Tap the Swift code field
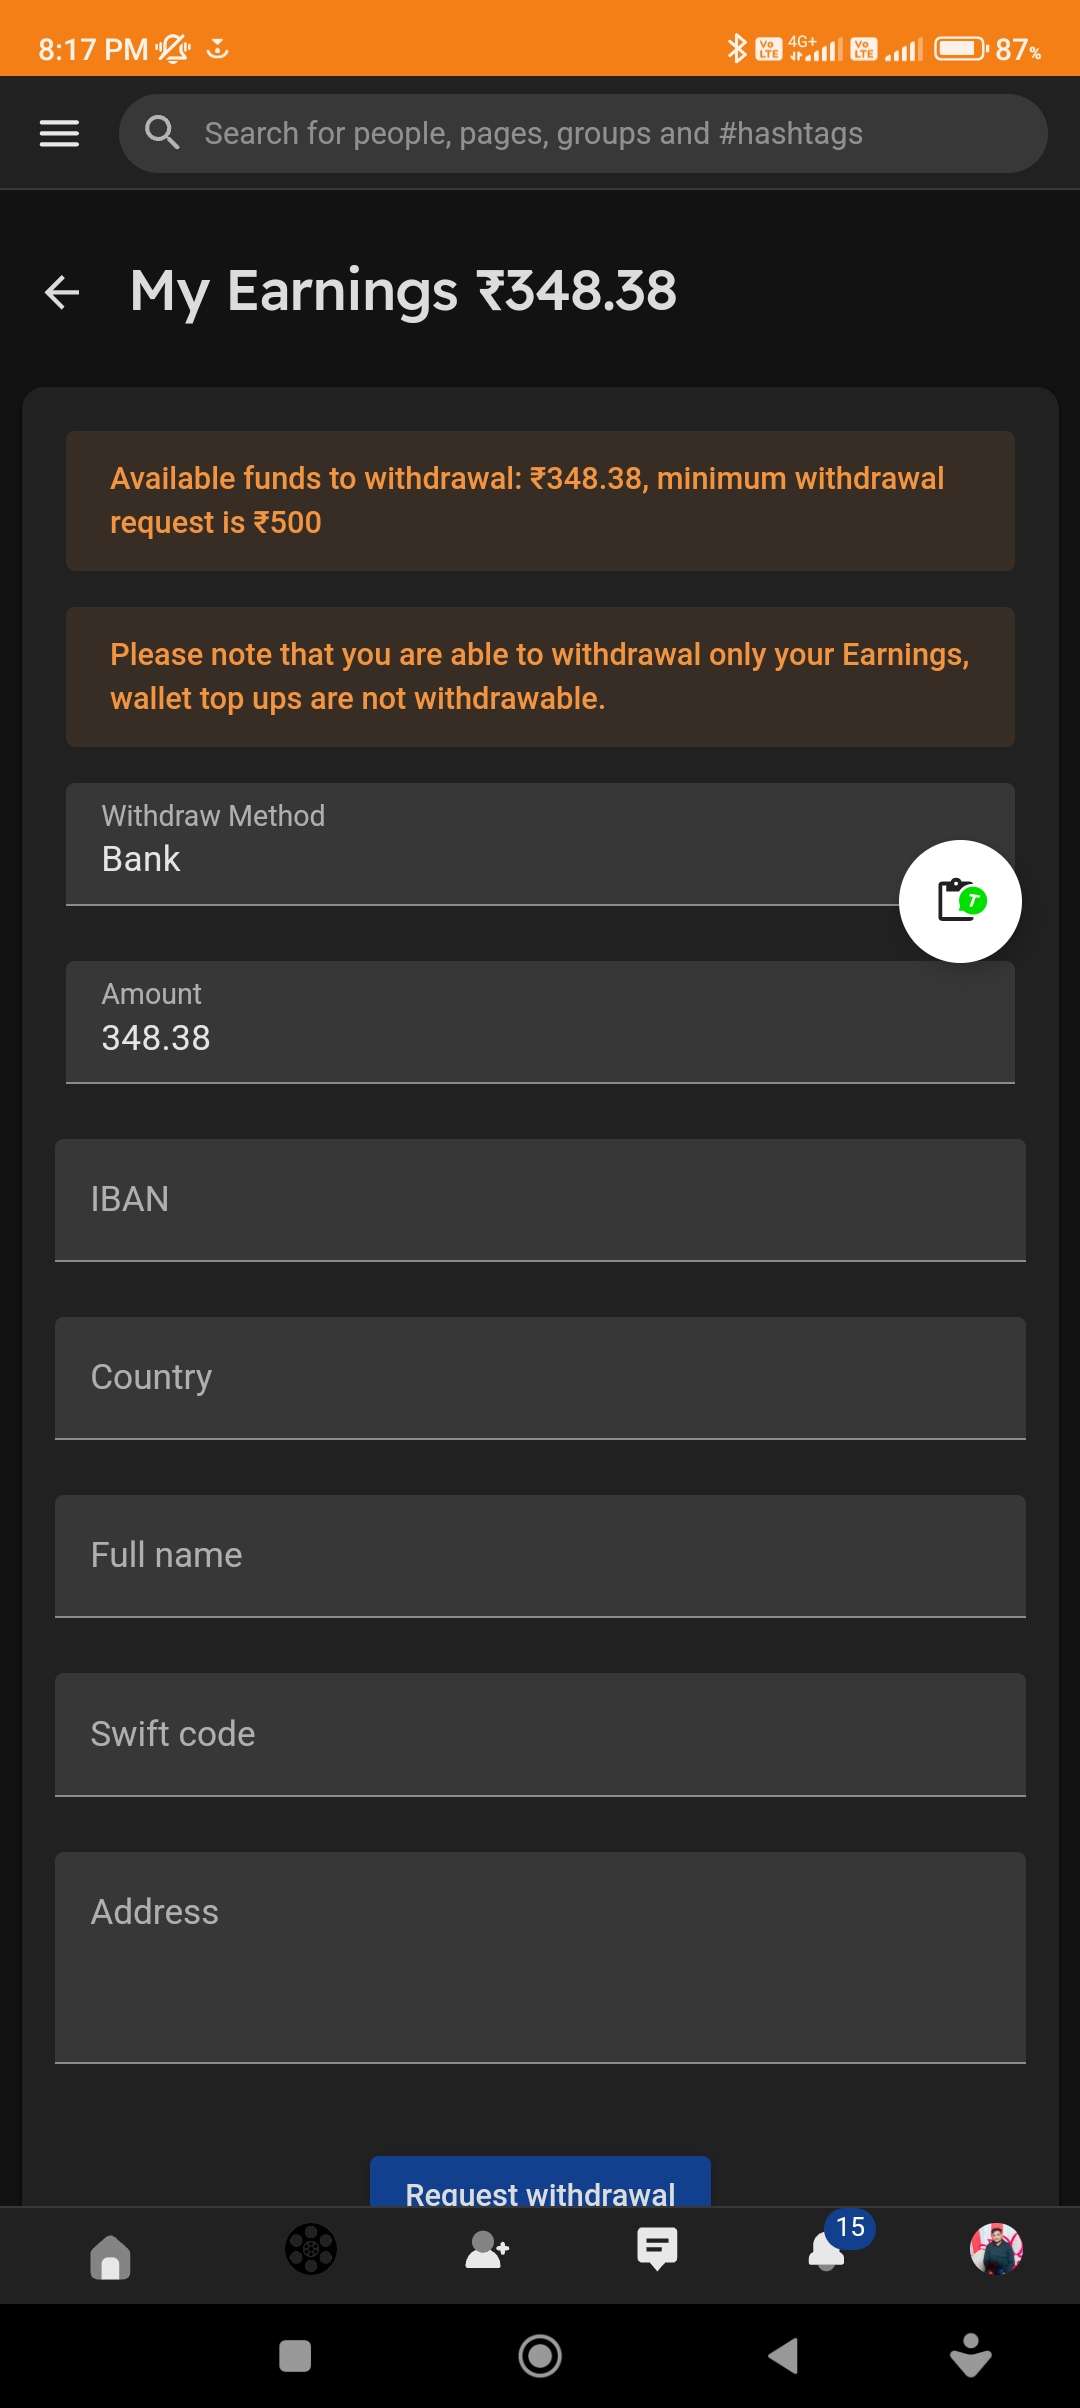The width and height of the screenshot is (1080, 2408). click(x=540, y=1735)
